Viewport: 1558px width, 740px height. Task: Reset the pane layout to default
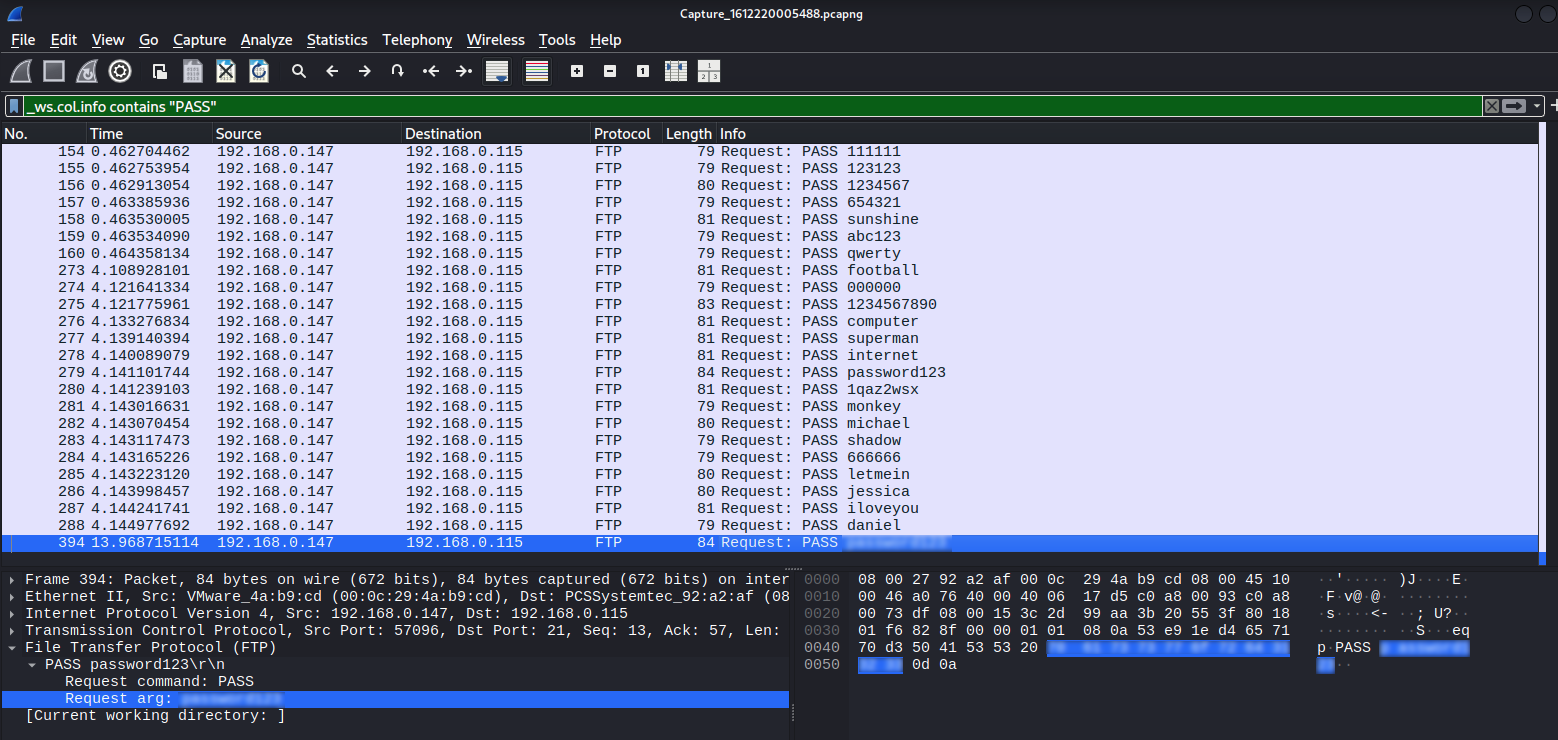click(709, 71)
